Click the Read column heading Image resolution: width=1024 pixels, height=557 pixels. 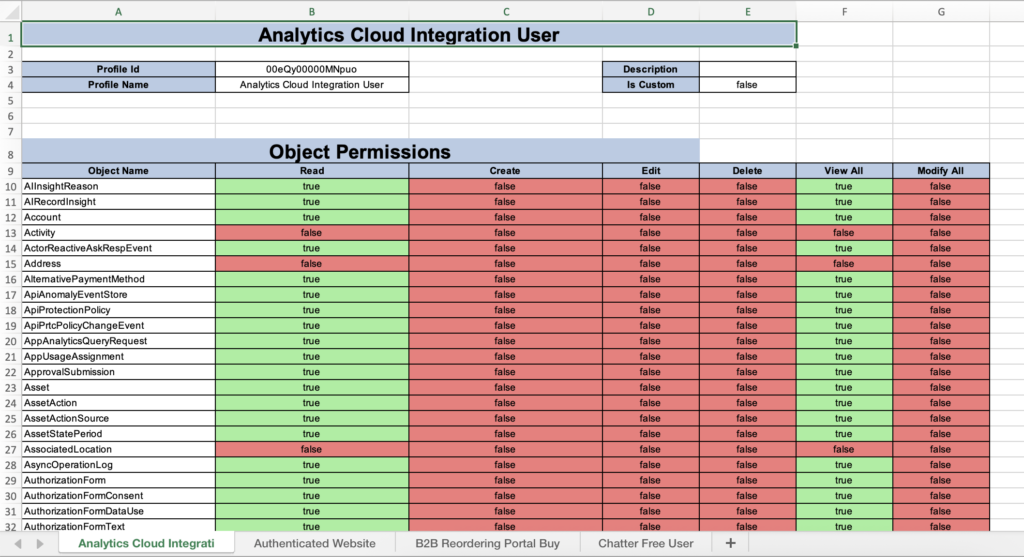(312, 171)
